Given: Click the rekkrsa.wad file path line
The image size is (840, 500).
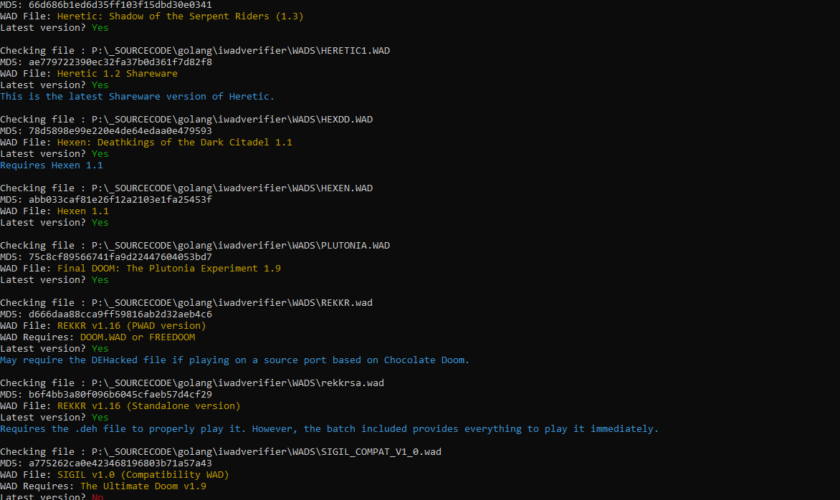Looking at the screenshot, I should tap(192, 383).
